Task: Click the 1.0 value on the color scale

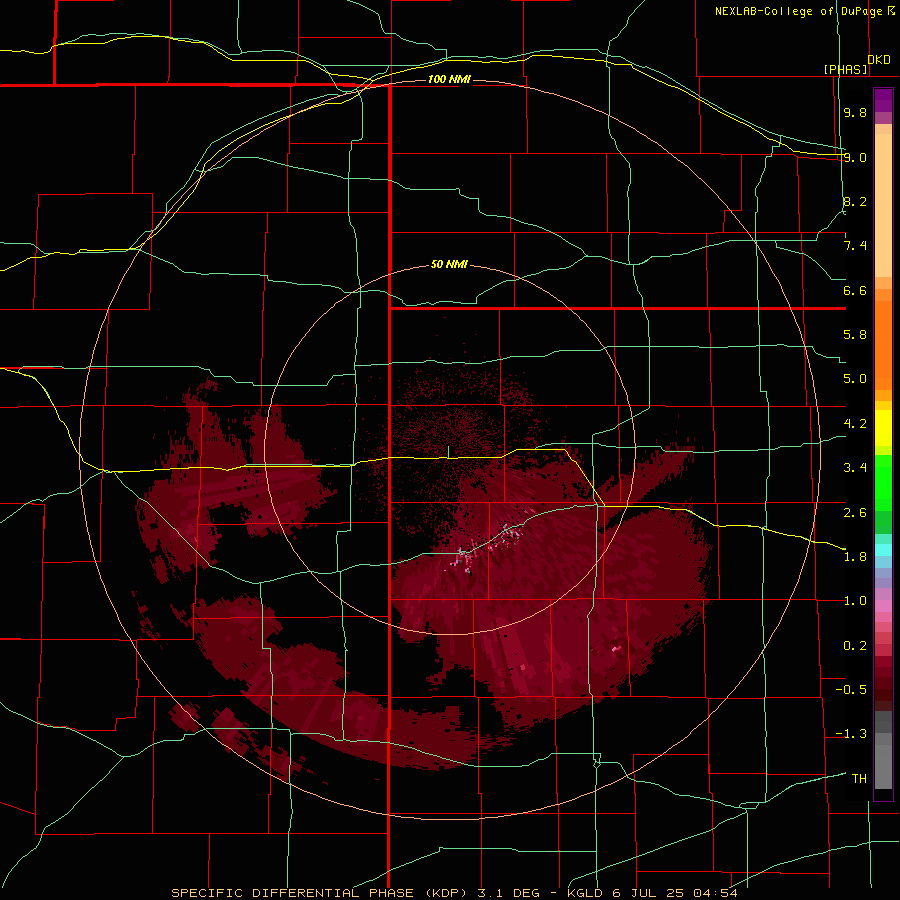Action: tap(855, 601)
